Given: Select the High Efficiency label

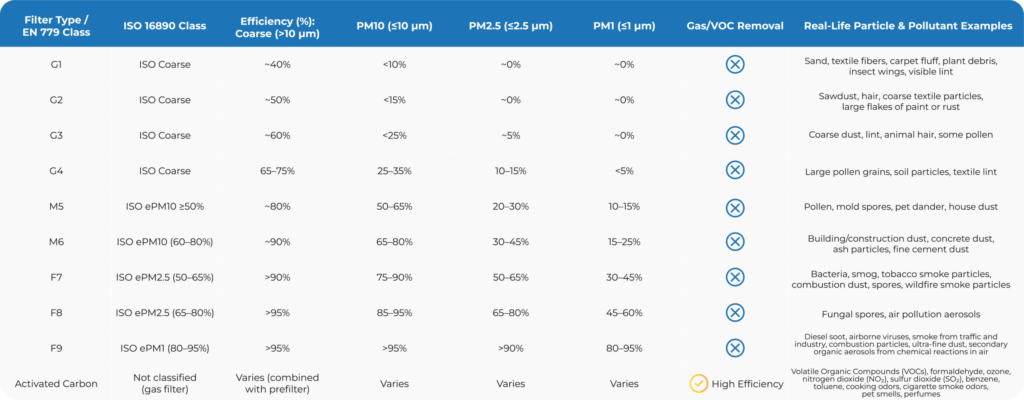Looking at the screenshot, I should click(x=746, y=383).
